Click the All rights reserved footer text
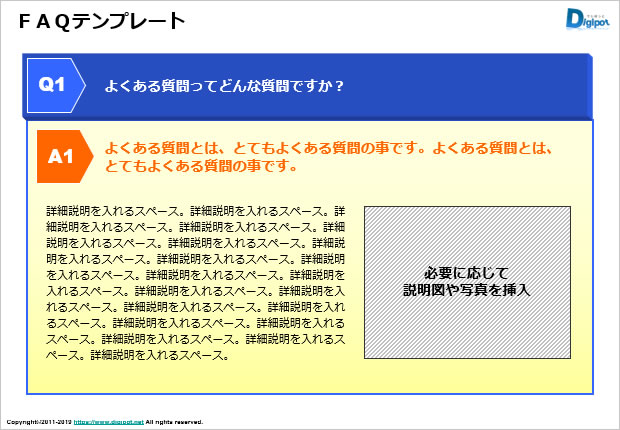Viewport: 620px width, 430px height. pos(174,422)
